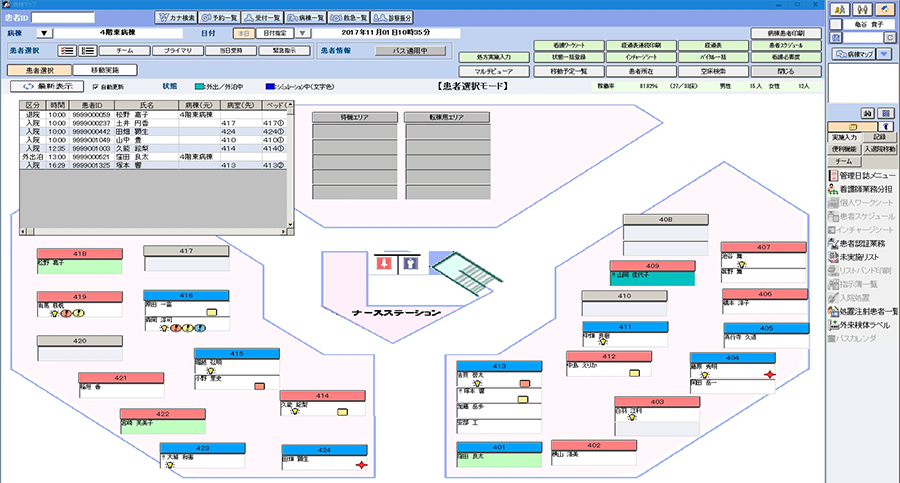Click the teal 外出/外泊中 legend swatch
900x483 pixels.
point(199,87)
